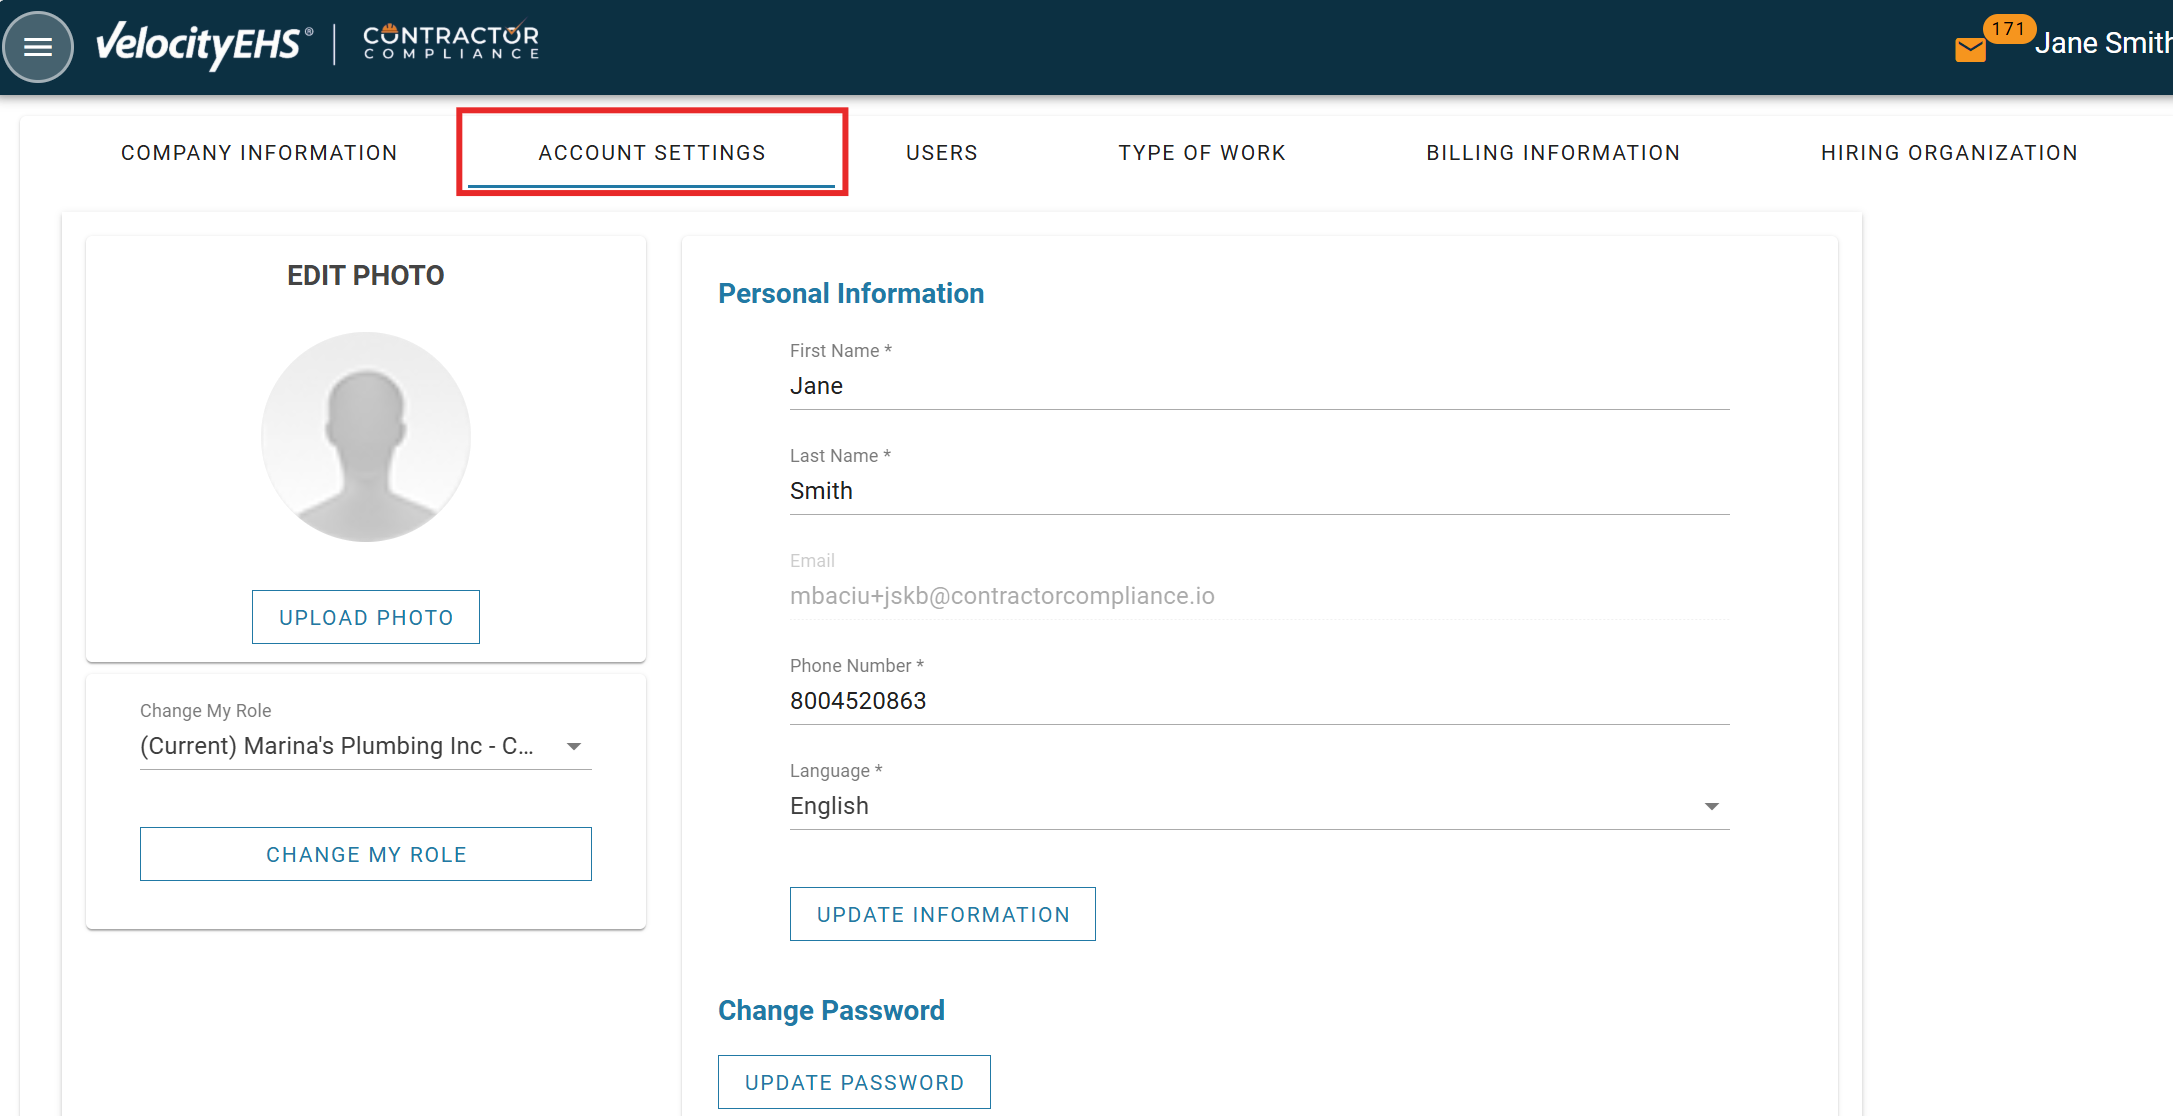
Task: Click the 171 notification badge
Action: click(2007, 29)
